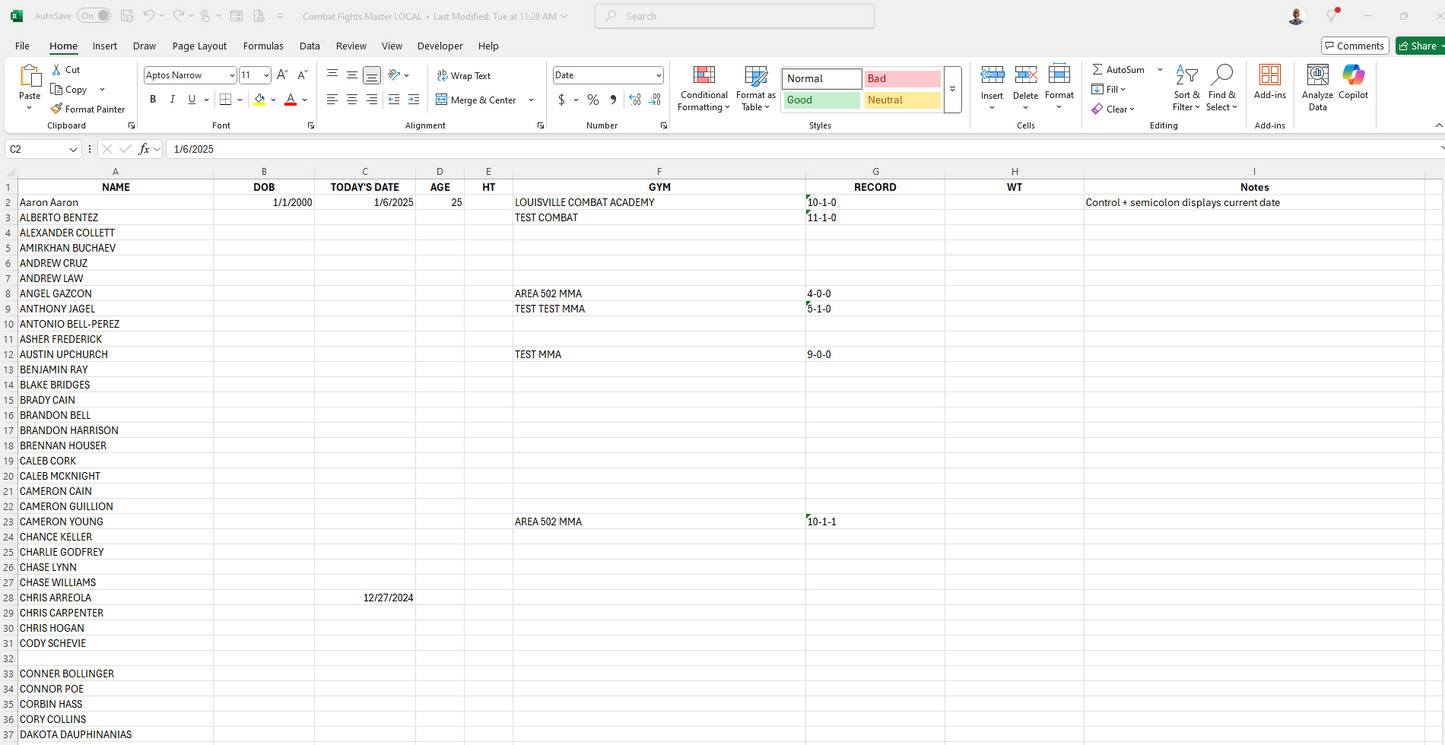Toggle Wrap Text for the selected cell
This screenshot has height=745, width=1445.
tap(462, 75)
